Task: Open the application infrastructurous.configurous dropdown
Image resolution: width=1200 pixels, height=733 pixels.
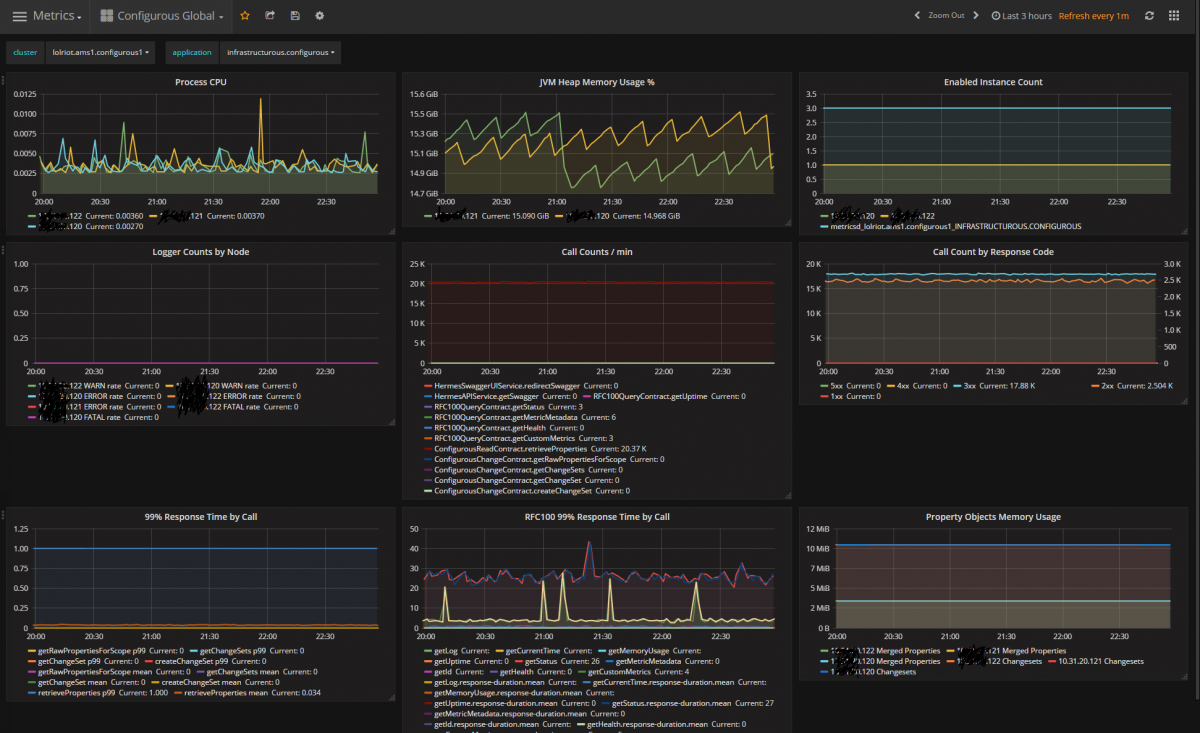Action: coord(280,52)
